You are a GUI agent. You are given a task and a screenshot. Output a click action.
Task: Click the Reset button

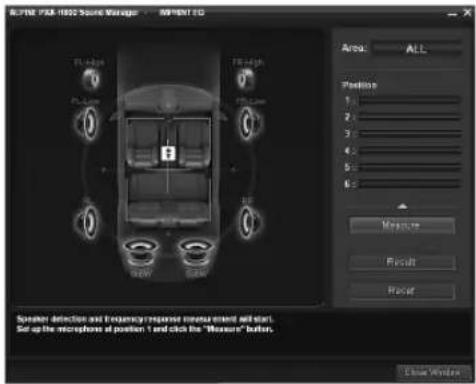[x=402, y=291]
